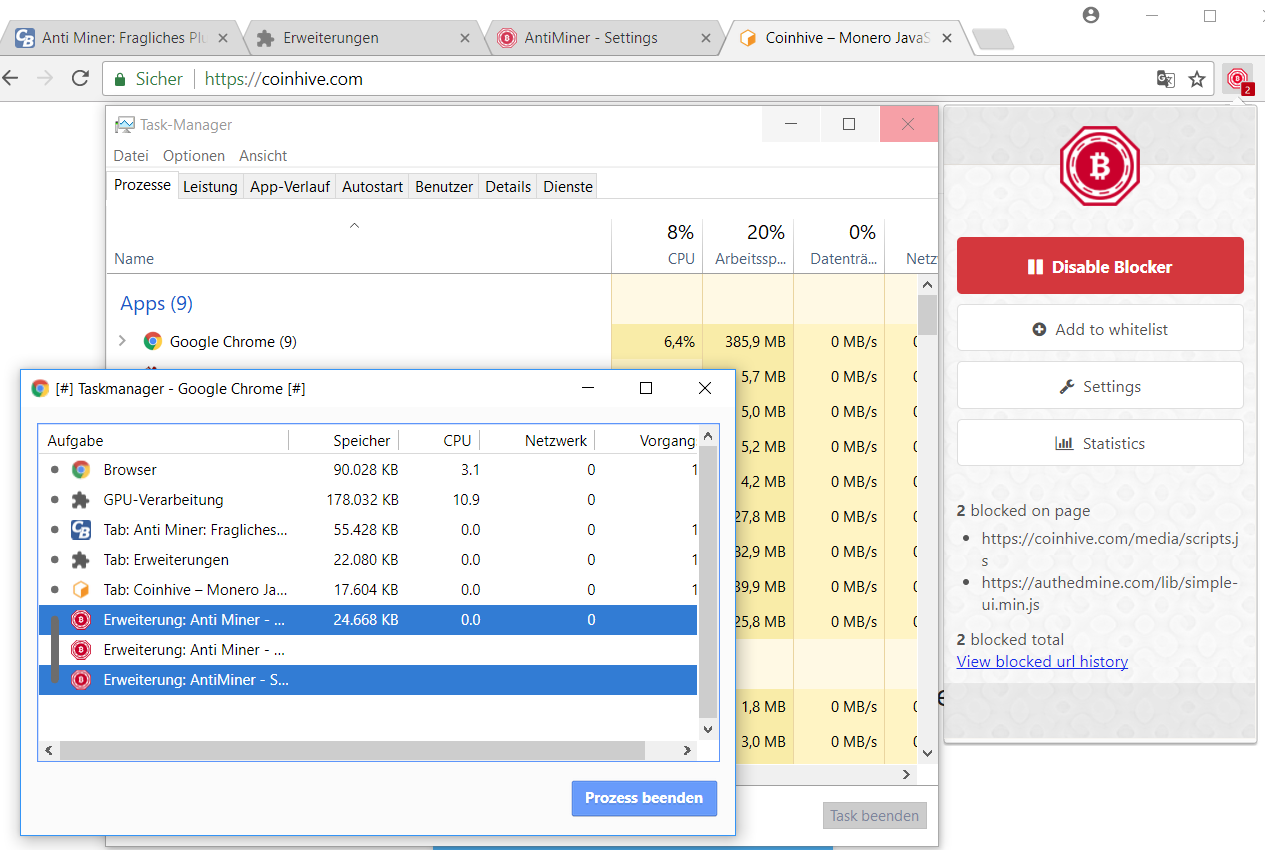The width and height of the screenshot is (1265, 850).
Task: Expand the Google Chrome (9) app group
Action: [122, 341]
